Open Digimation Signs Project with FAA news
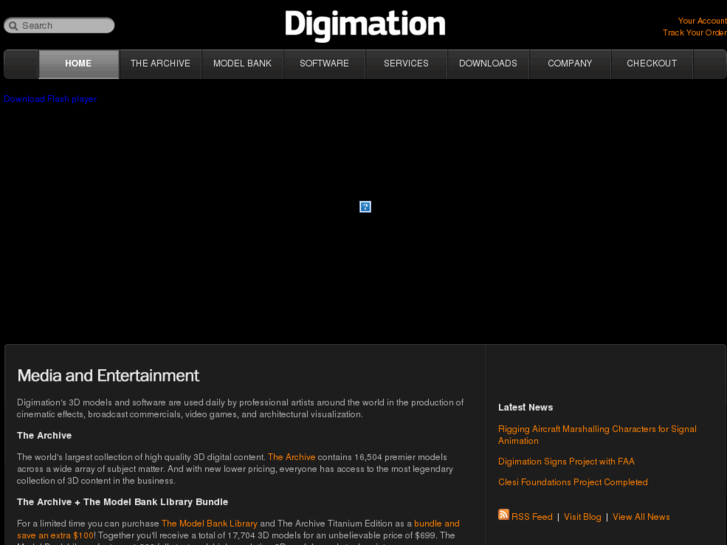Image resolution: width=727 pixels, height=545 pixels. pyautogui.click(x=566, y=462)
